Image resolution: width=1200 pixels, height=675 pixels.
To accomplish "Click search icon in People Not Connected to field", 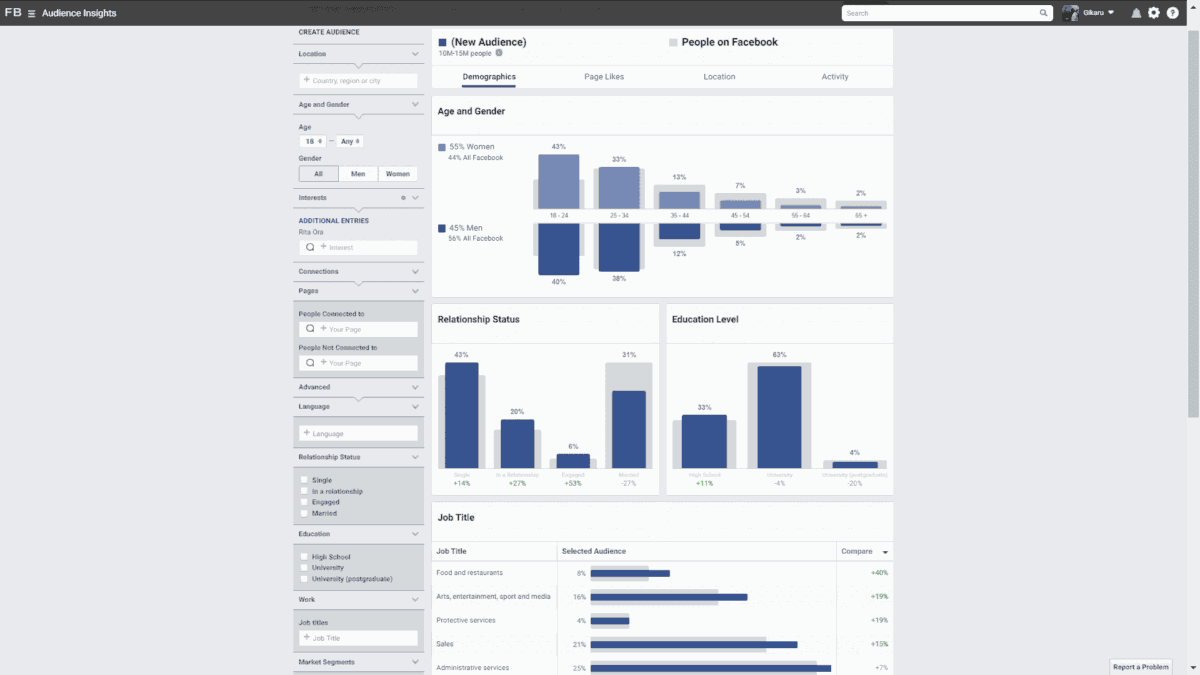I will click(310, 363).
